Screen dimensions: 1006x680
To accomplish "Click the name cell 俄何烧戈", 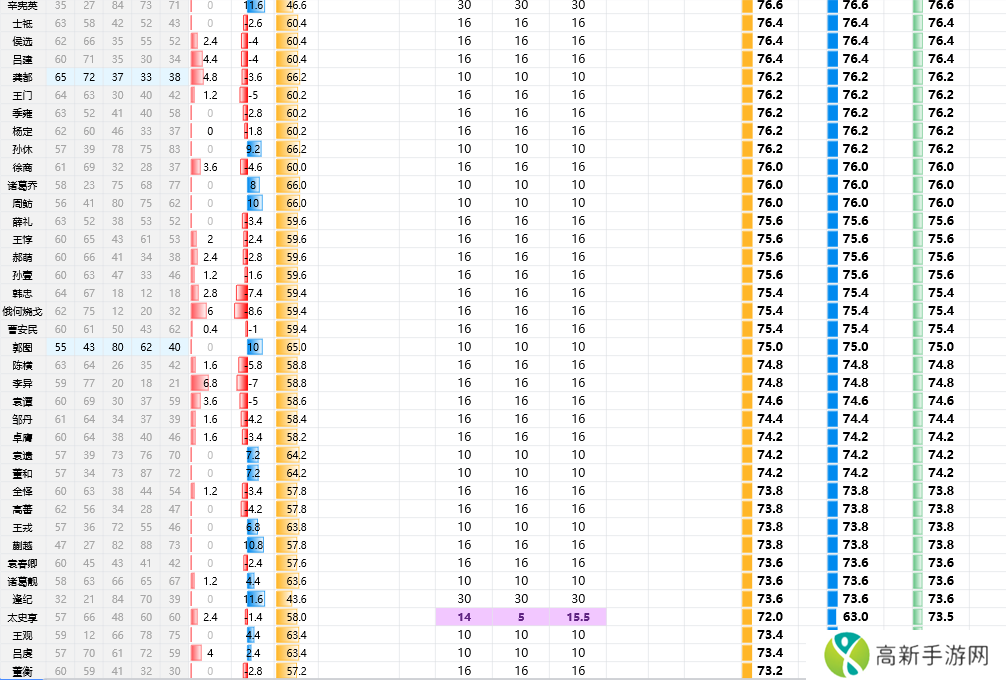I will tap(22, 311).
